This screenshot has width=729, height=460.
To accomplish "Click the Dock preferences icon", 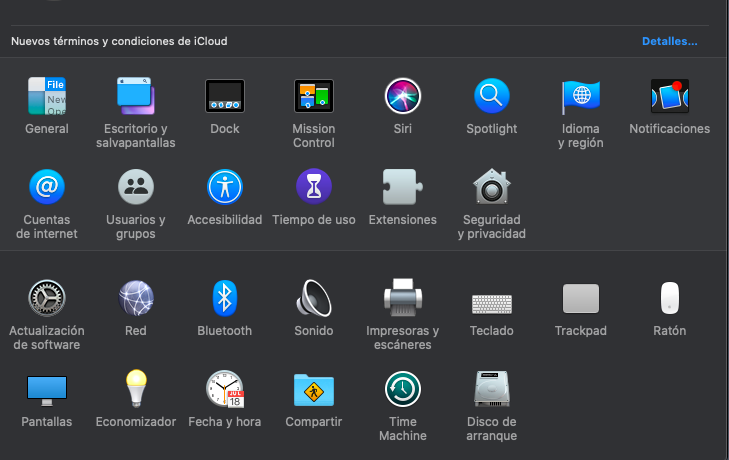I will [225, 97].
